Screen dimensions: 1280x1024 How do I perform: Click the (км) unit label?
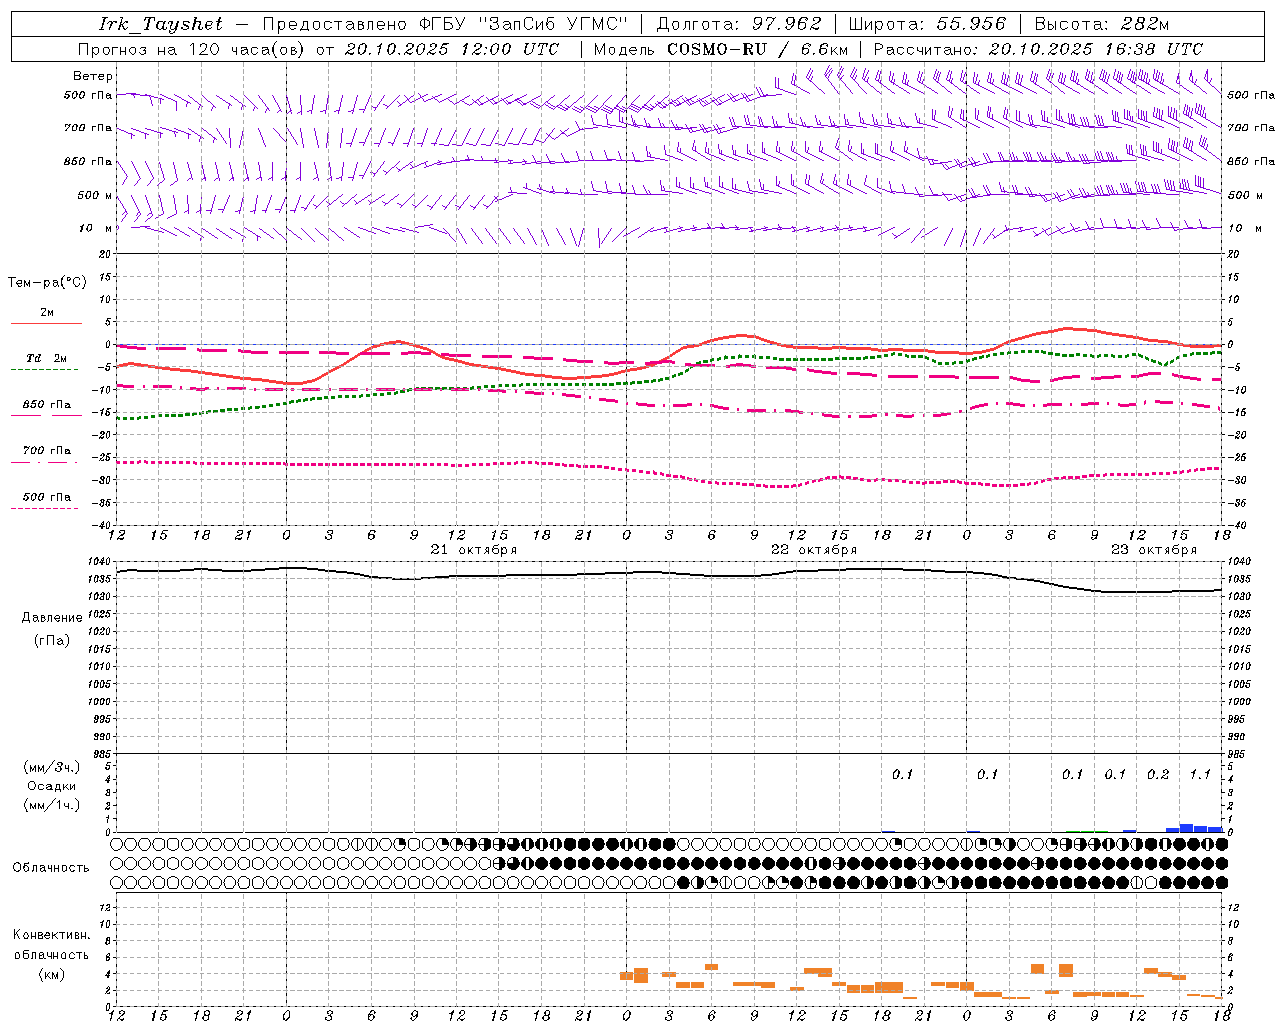[52, 974]
